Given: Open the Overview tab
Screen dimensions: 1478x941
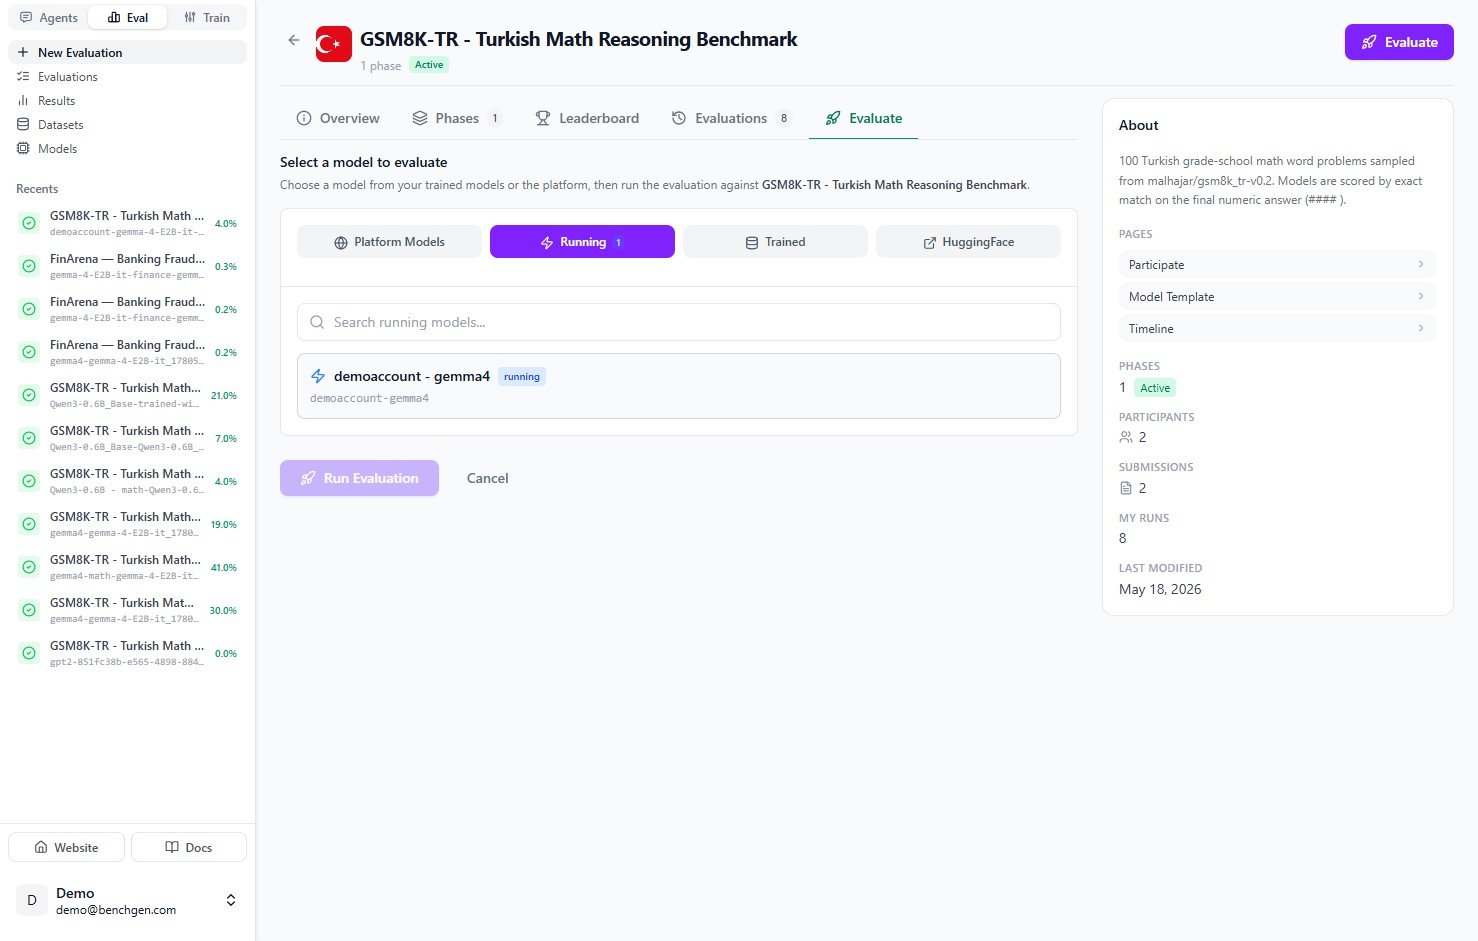Looking at the screenshot, I should click(x=338, y=118).
